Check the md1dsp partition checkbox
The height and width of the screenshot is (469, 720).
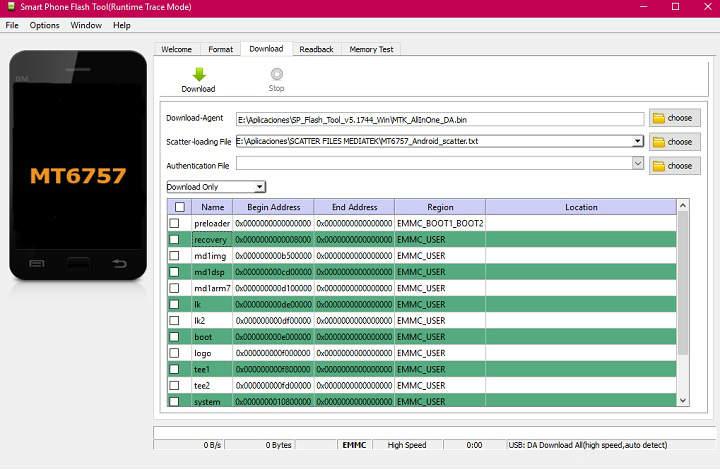pyautogui.click(x=174, y=272)
